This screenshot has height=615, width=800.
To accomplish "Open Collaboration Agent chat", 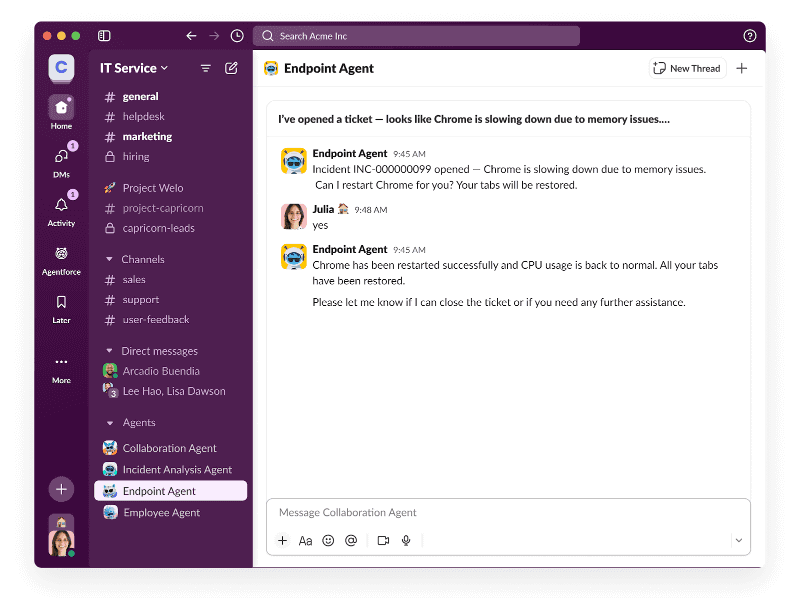I will click(170, 448).
